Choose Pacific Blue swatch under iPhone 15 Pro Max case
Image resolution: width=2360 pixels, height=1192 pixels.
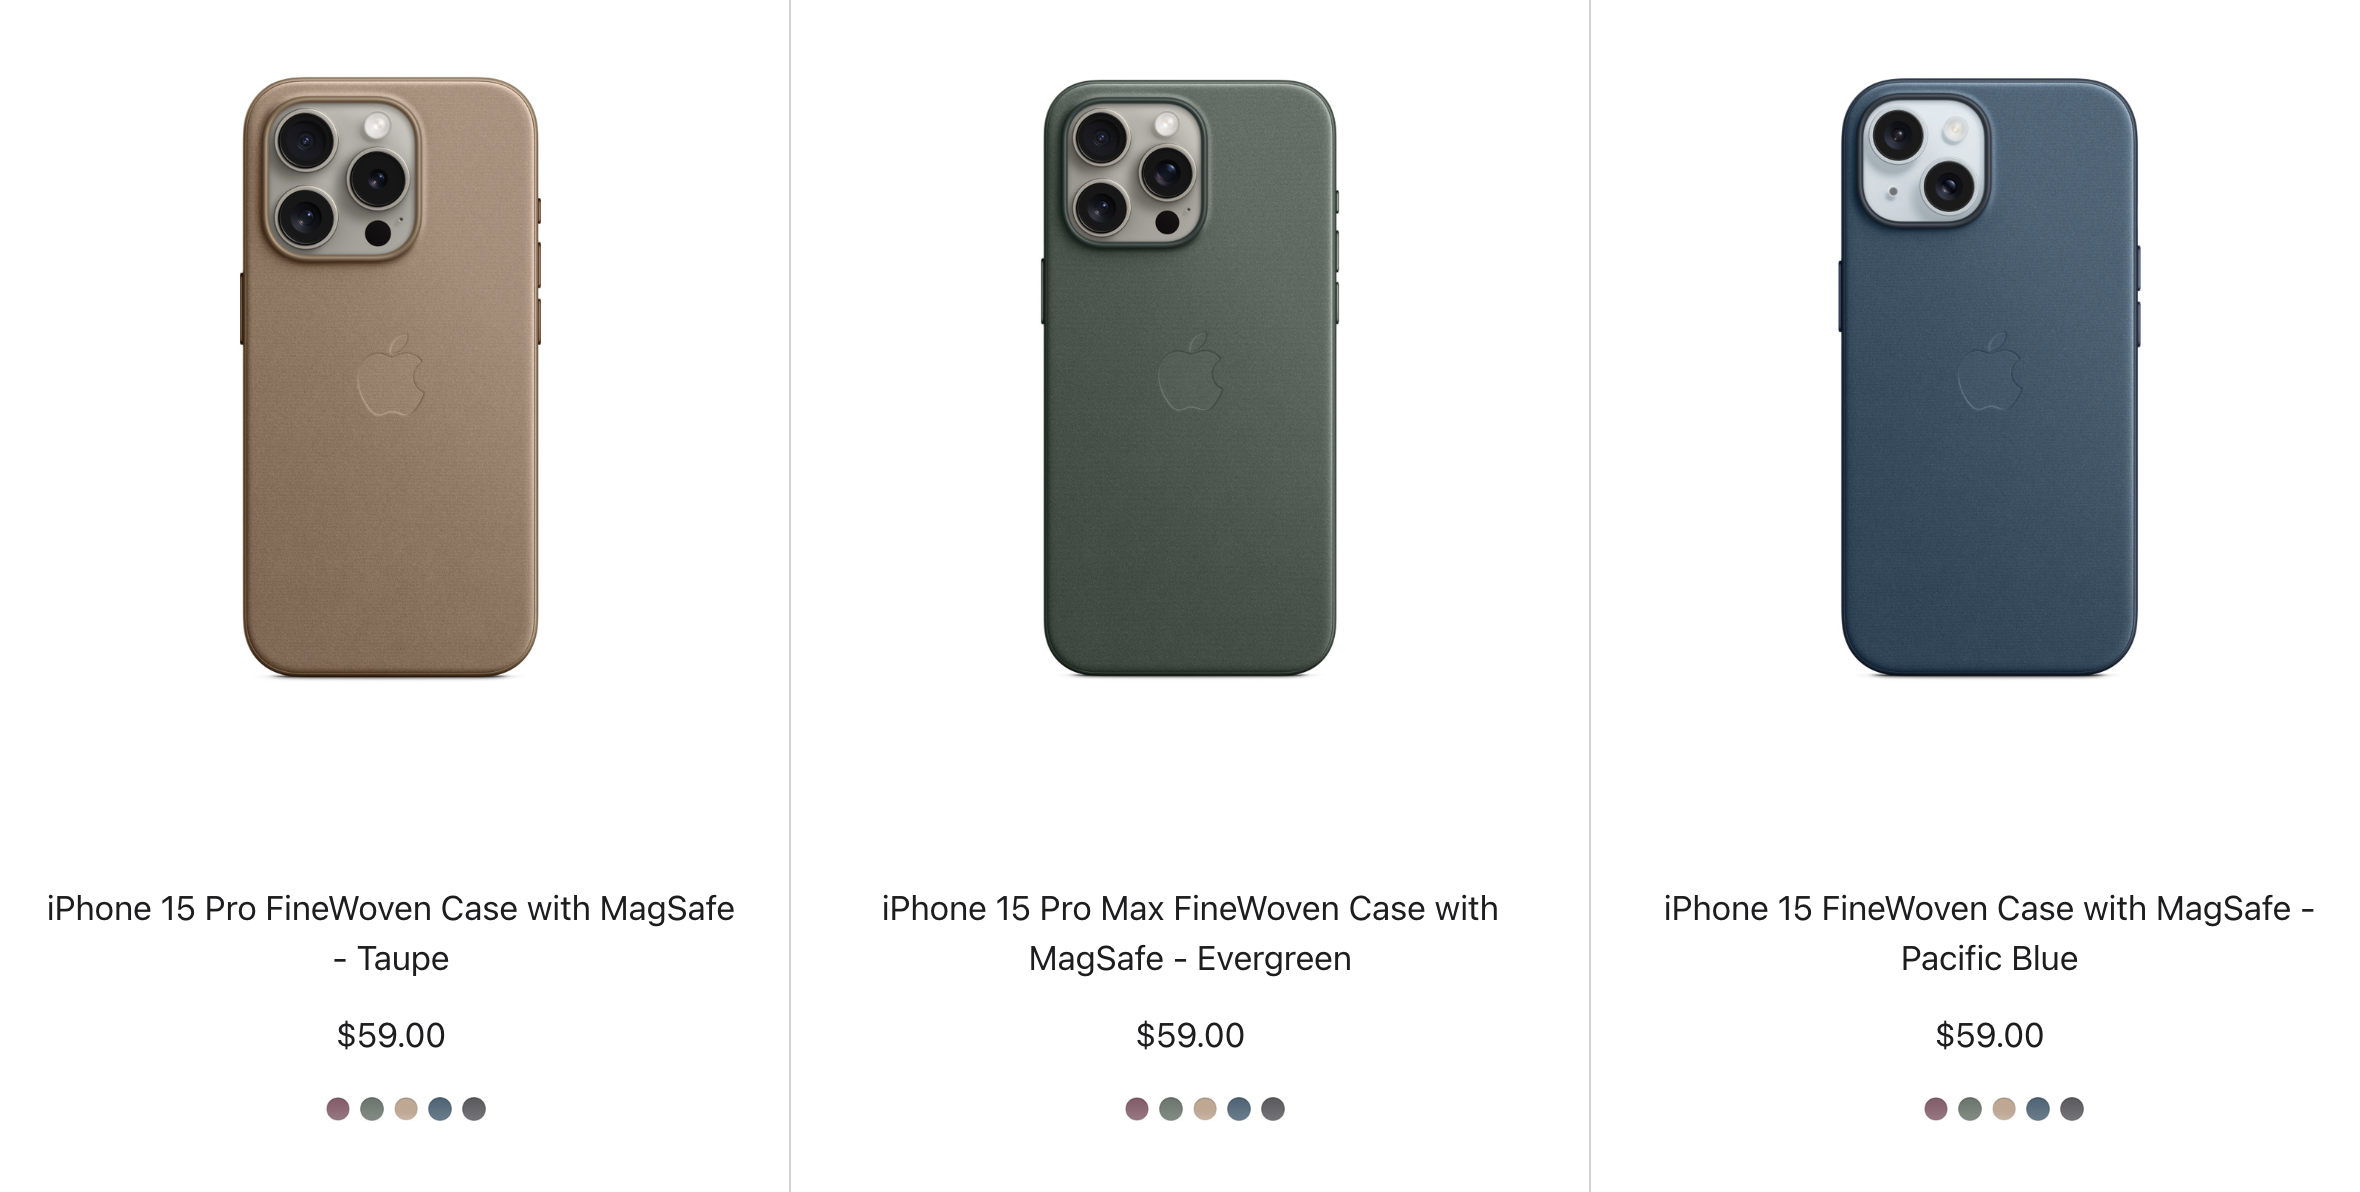[x=1239, y=1108]
